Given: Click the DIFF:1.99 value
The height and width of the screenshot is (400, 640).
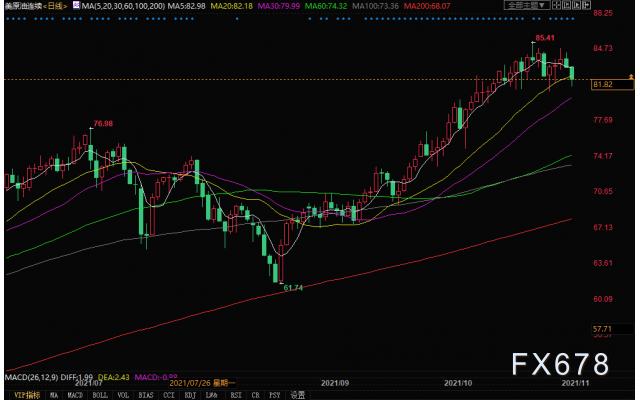Looking at the screenshot, I should tap(77, 377).
